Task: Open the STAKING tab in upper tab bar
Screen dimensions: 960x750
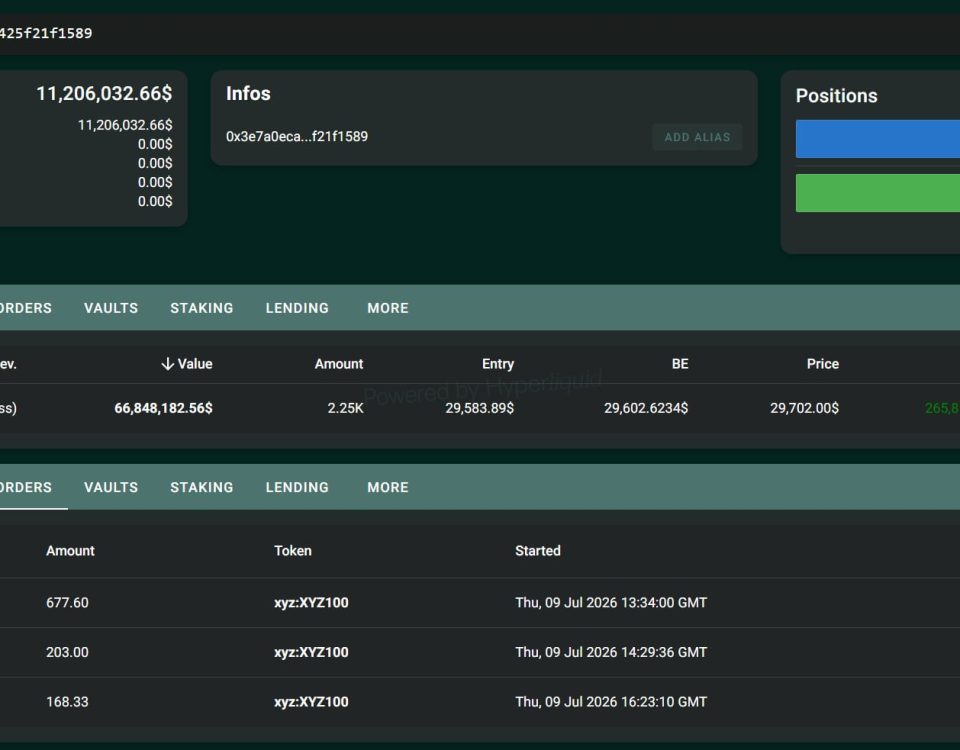Action: pos(201,308)
